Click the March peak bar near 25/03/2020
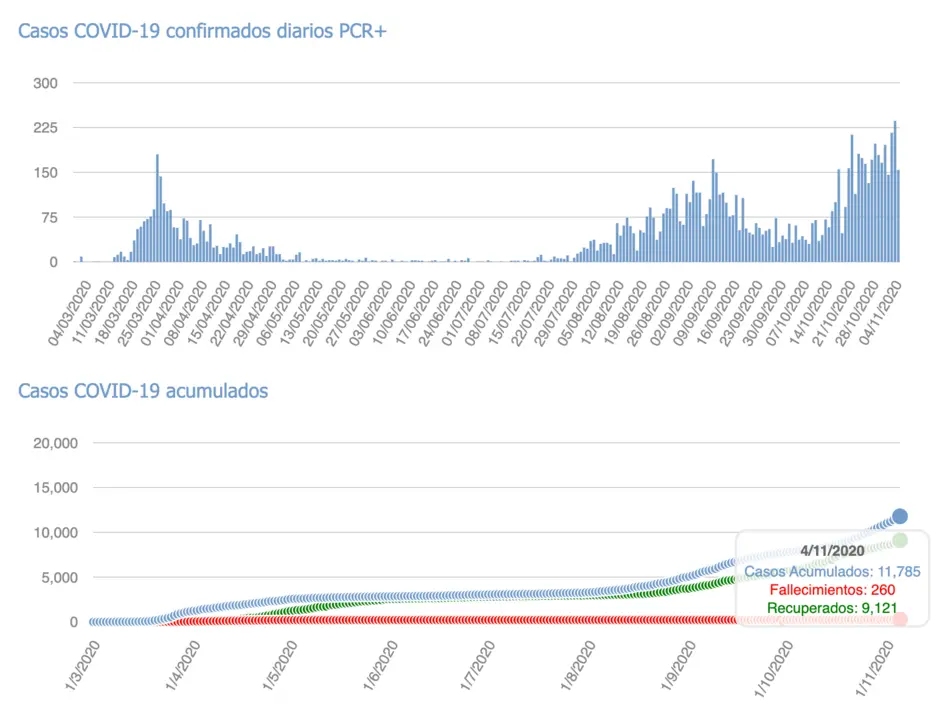 tap(157, 210)
